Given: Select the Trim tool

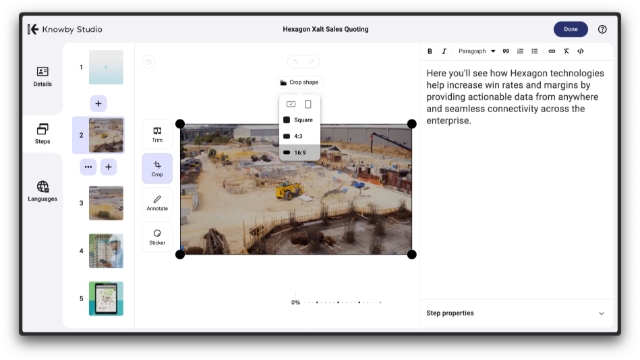Looking at the screenshot, I should click(x=157, y=134).
